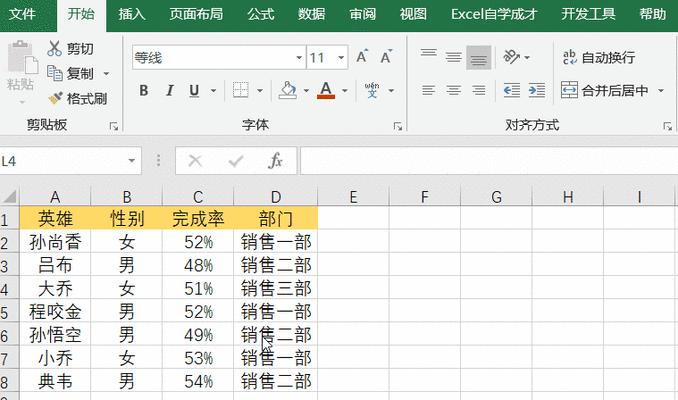Center text horizontally

click(454, 90)
